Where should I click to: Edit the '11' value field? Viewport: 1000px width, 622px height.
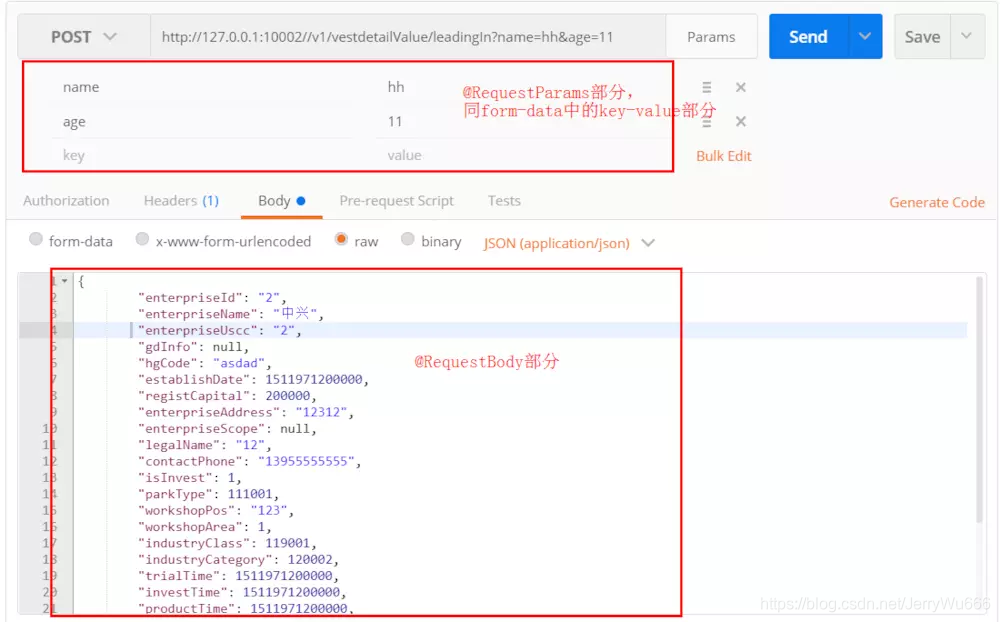523,121
